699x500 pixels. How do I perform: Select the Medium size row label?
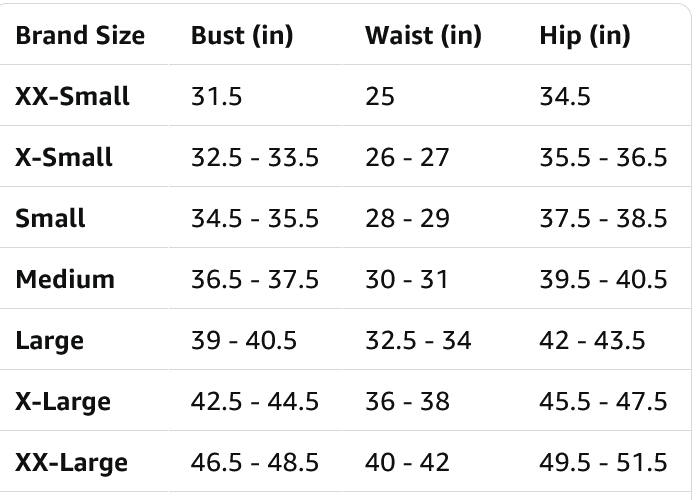click(x=65, y=280)
